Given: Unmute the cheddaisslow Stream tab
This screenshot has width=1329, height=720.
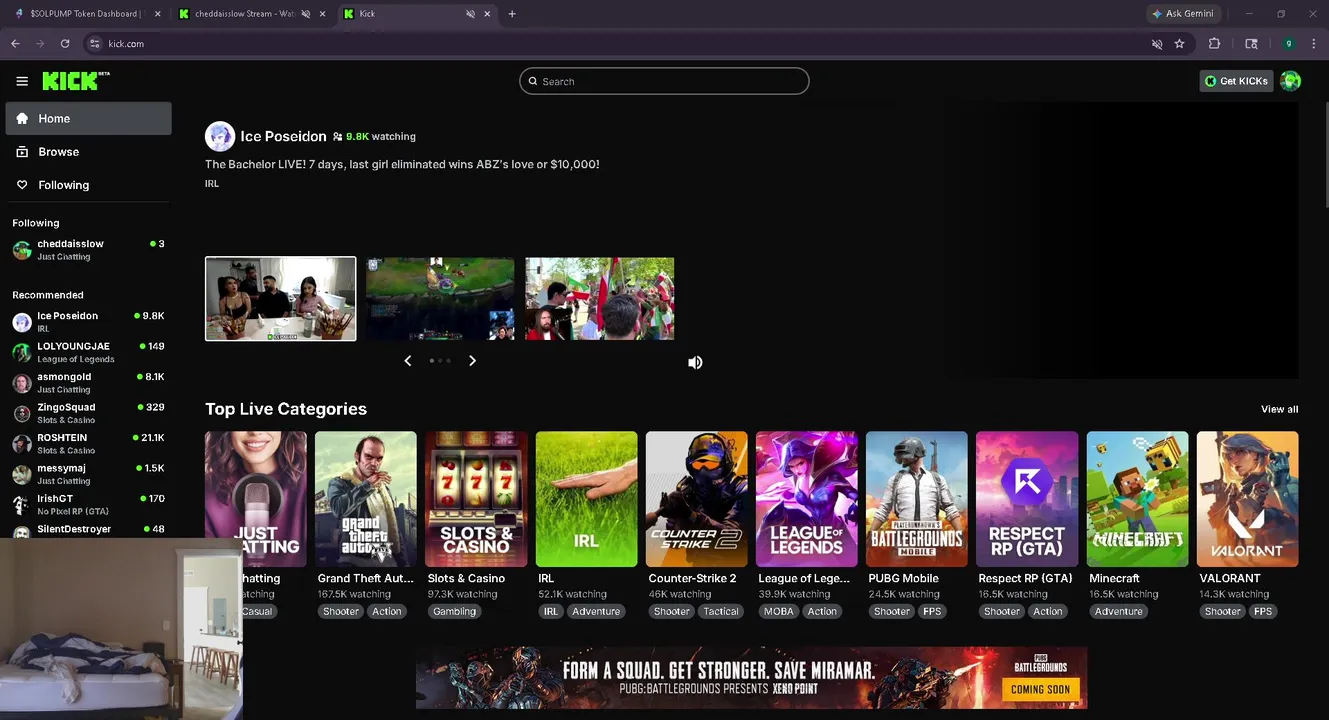Looking at the screenshot, I should point(306,14).
